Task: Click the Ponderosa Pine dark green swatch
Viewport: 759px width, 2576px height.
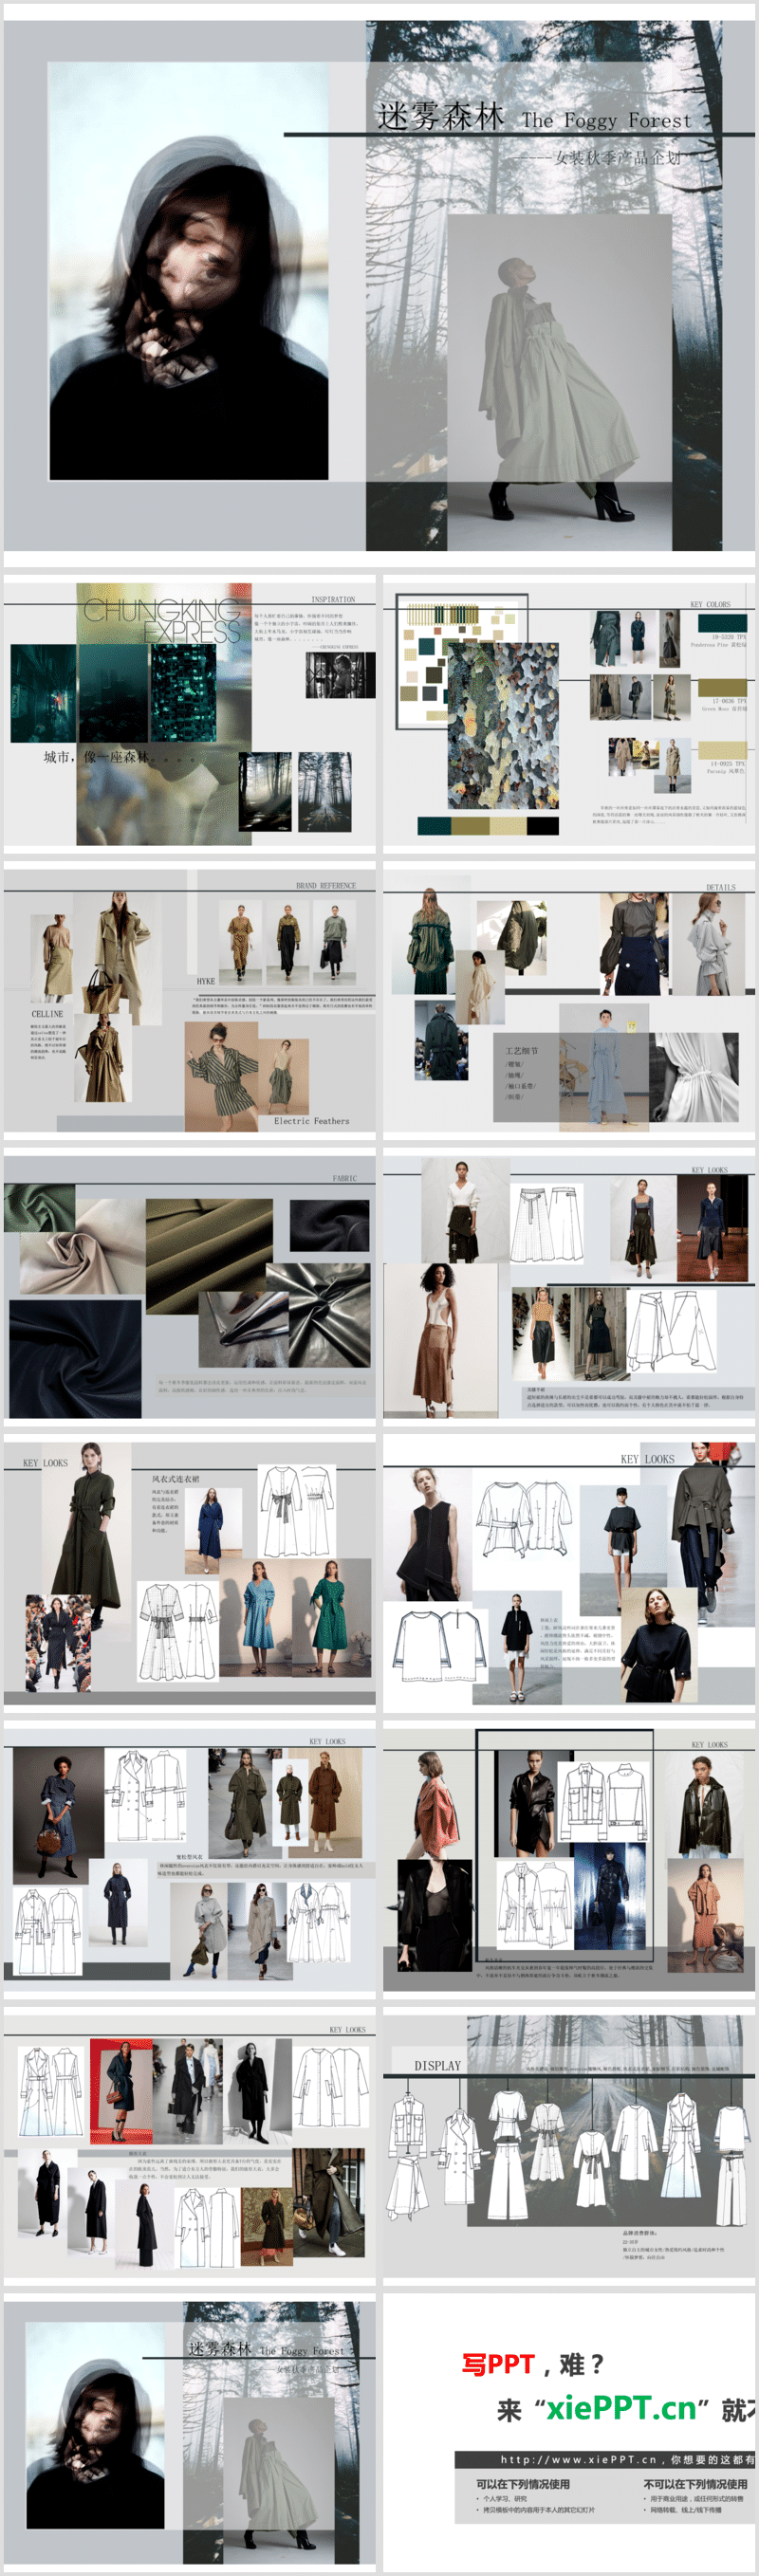Action: [x=722, y=622]
